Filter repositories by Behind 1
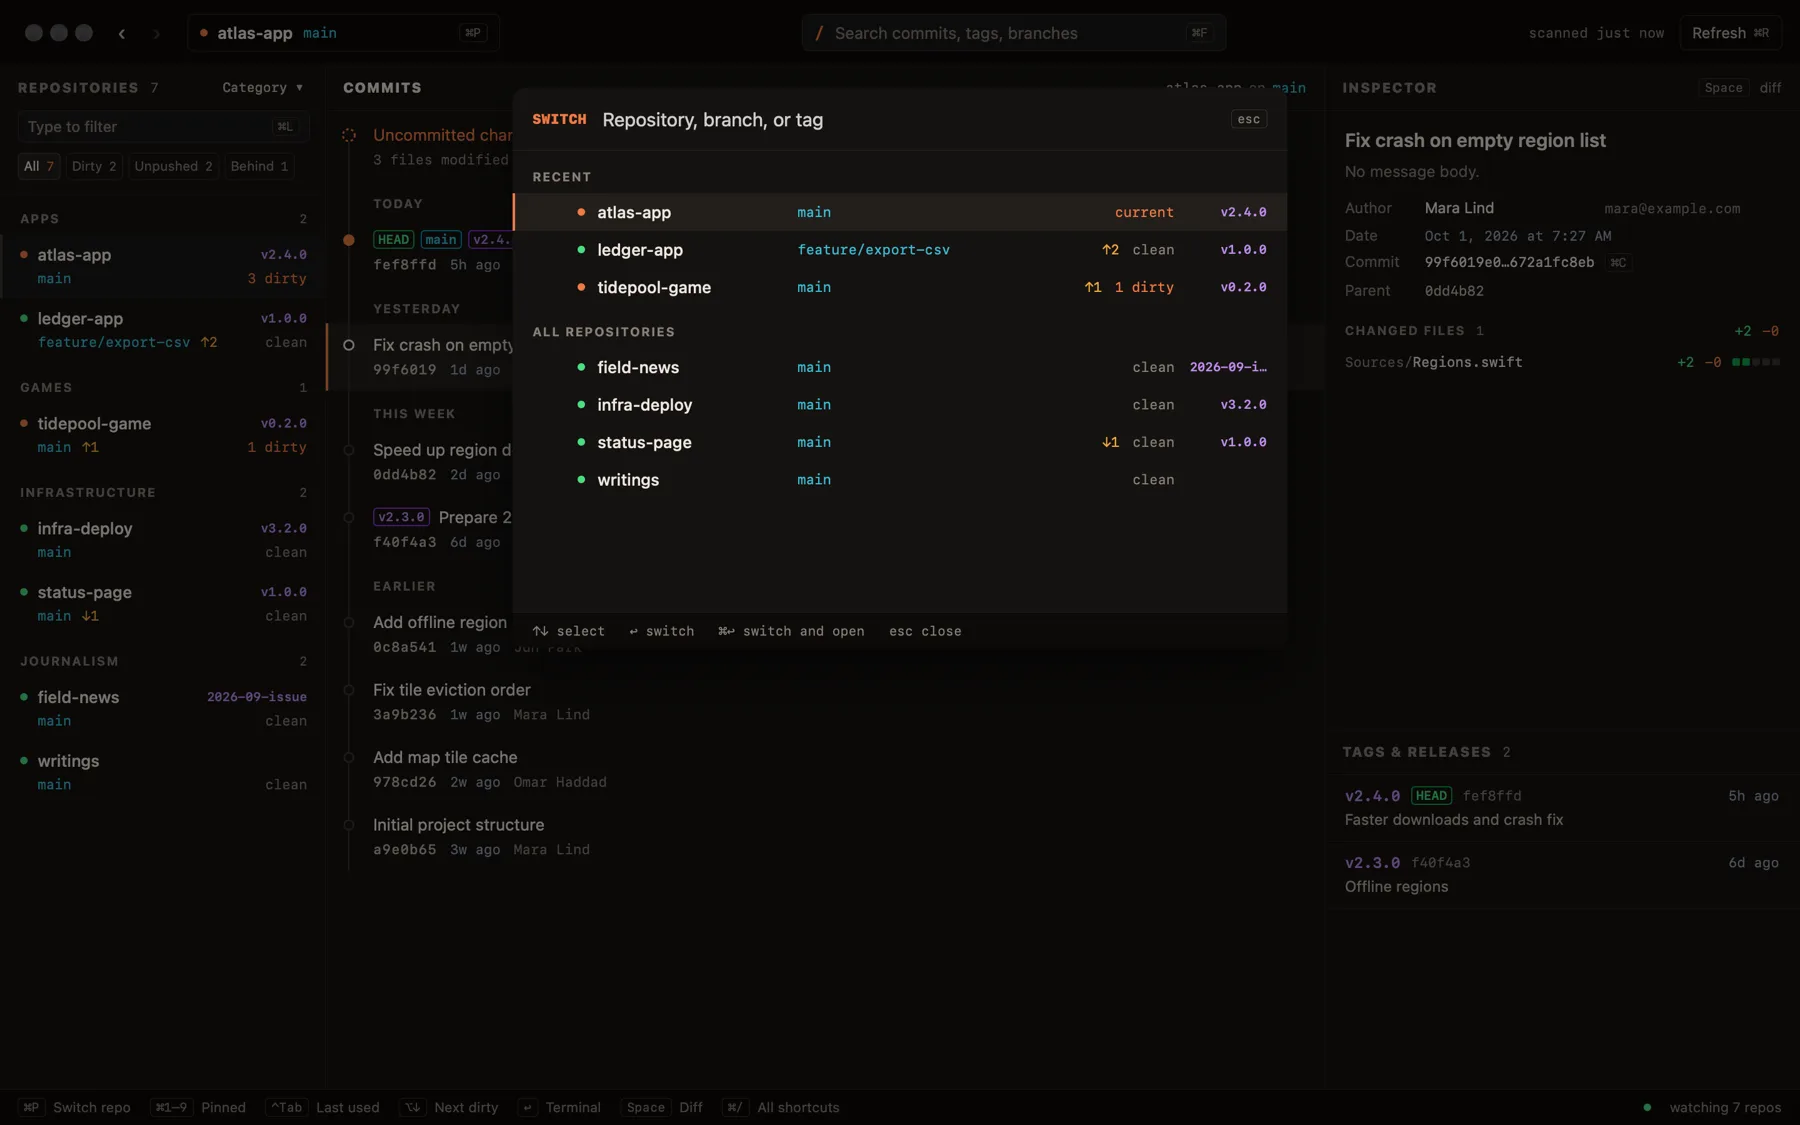Image resolution: width=1800 pixels, height=1125 pixels. click(259, 166)
